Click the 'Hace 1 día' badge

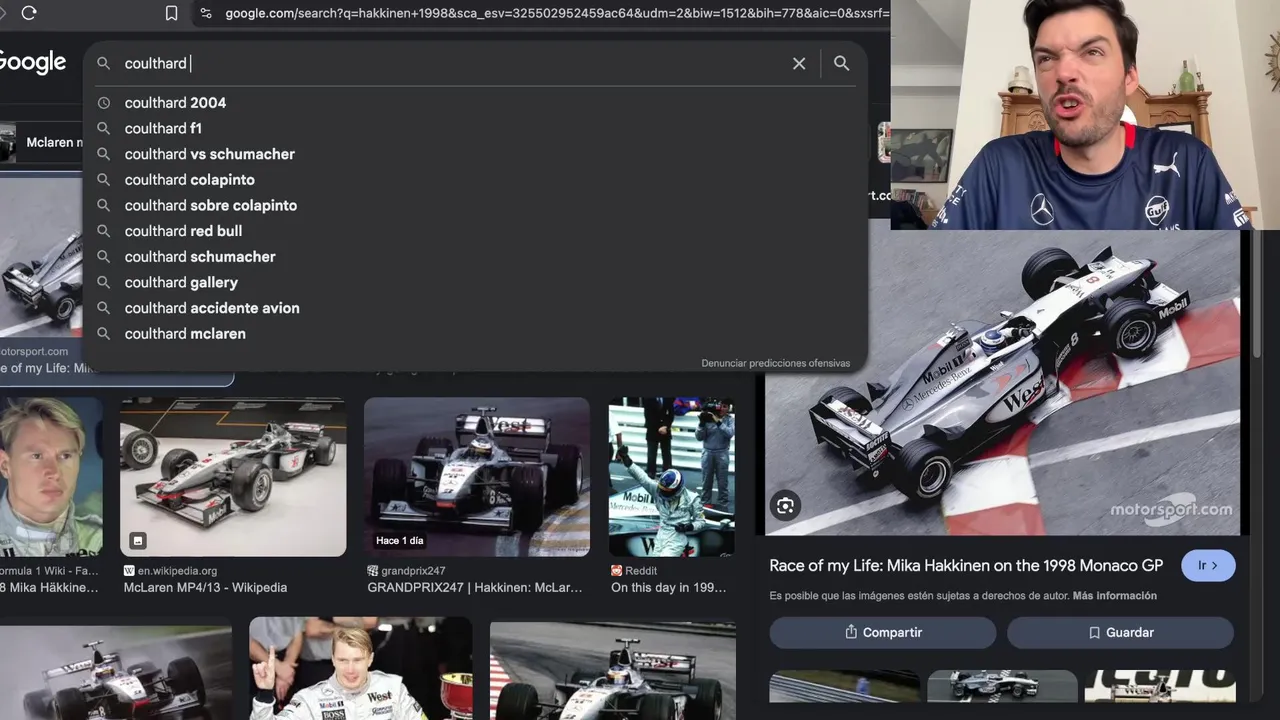(399, 540)
